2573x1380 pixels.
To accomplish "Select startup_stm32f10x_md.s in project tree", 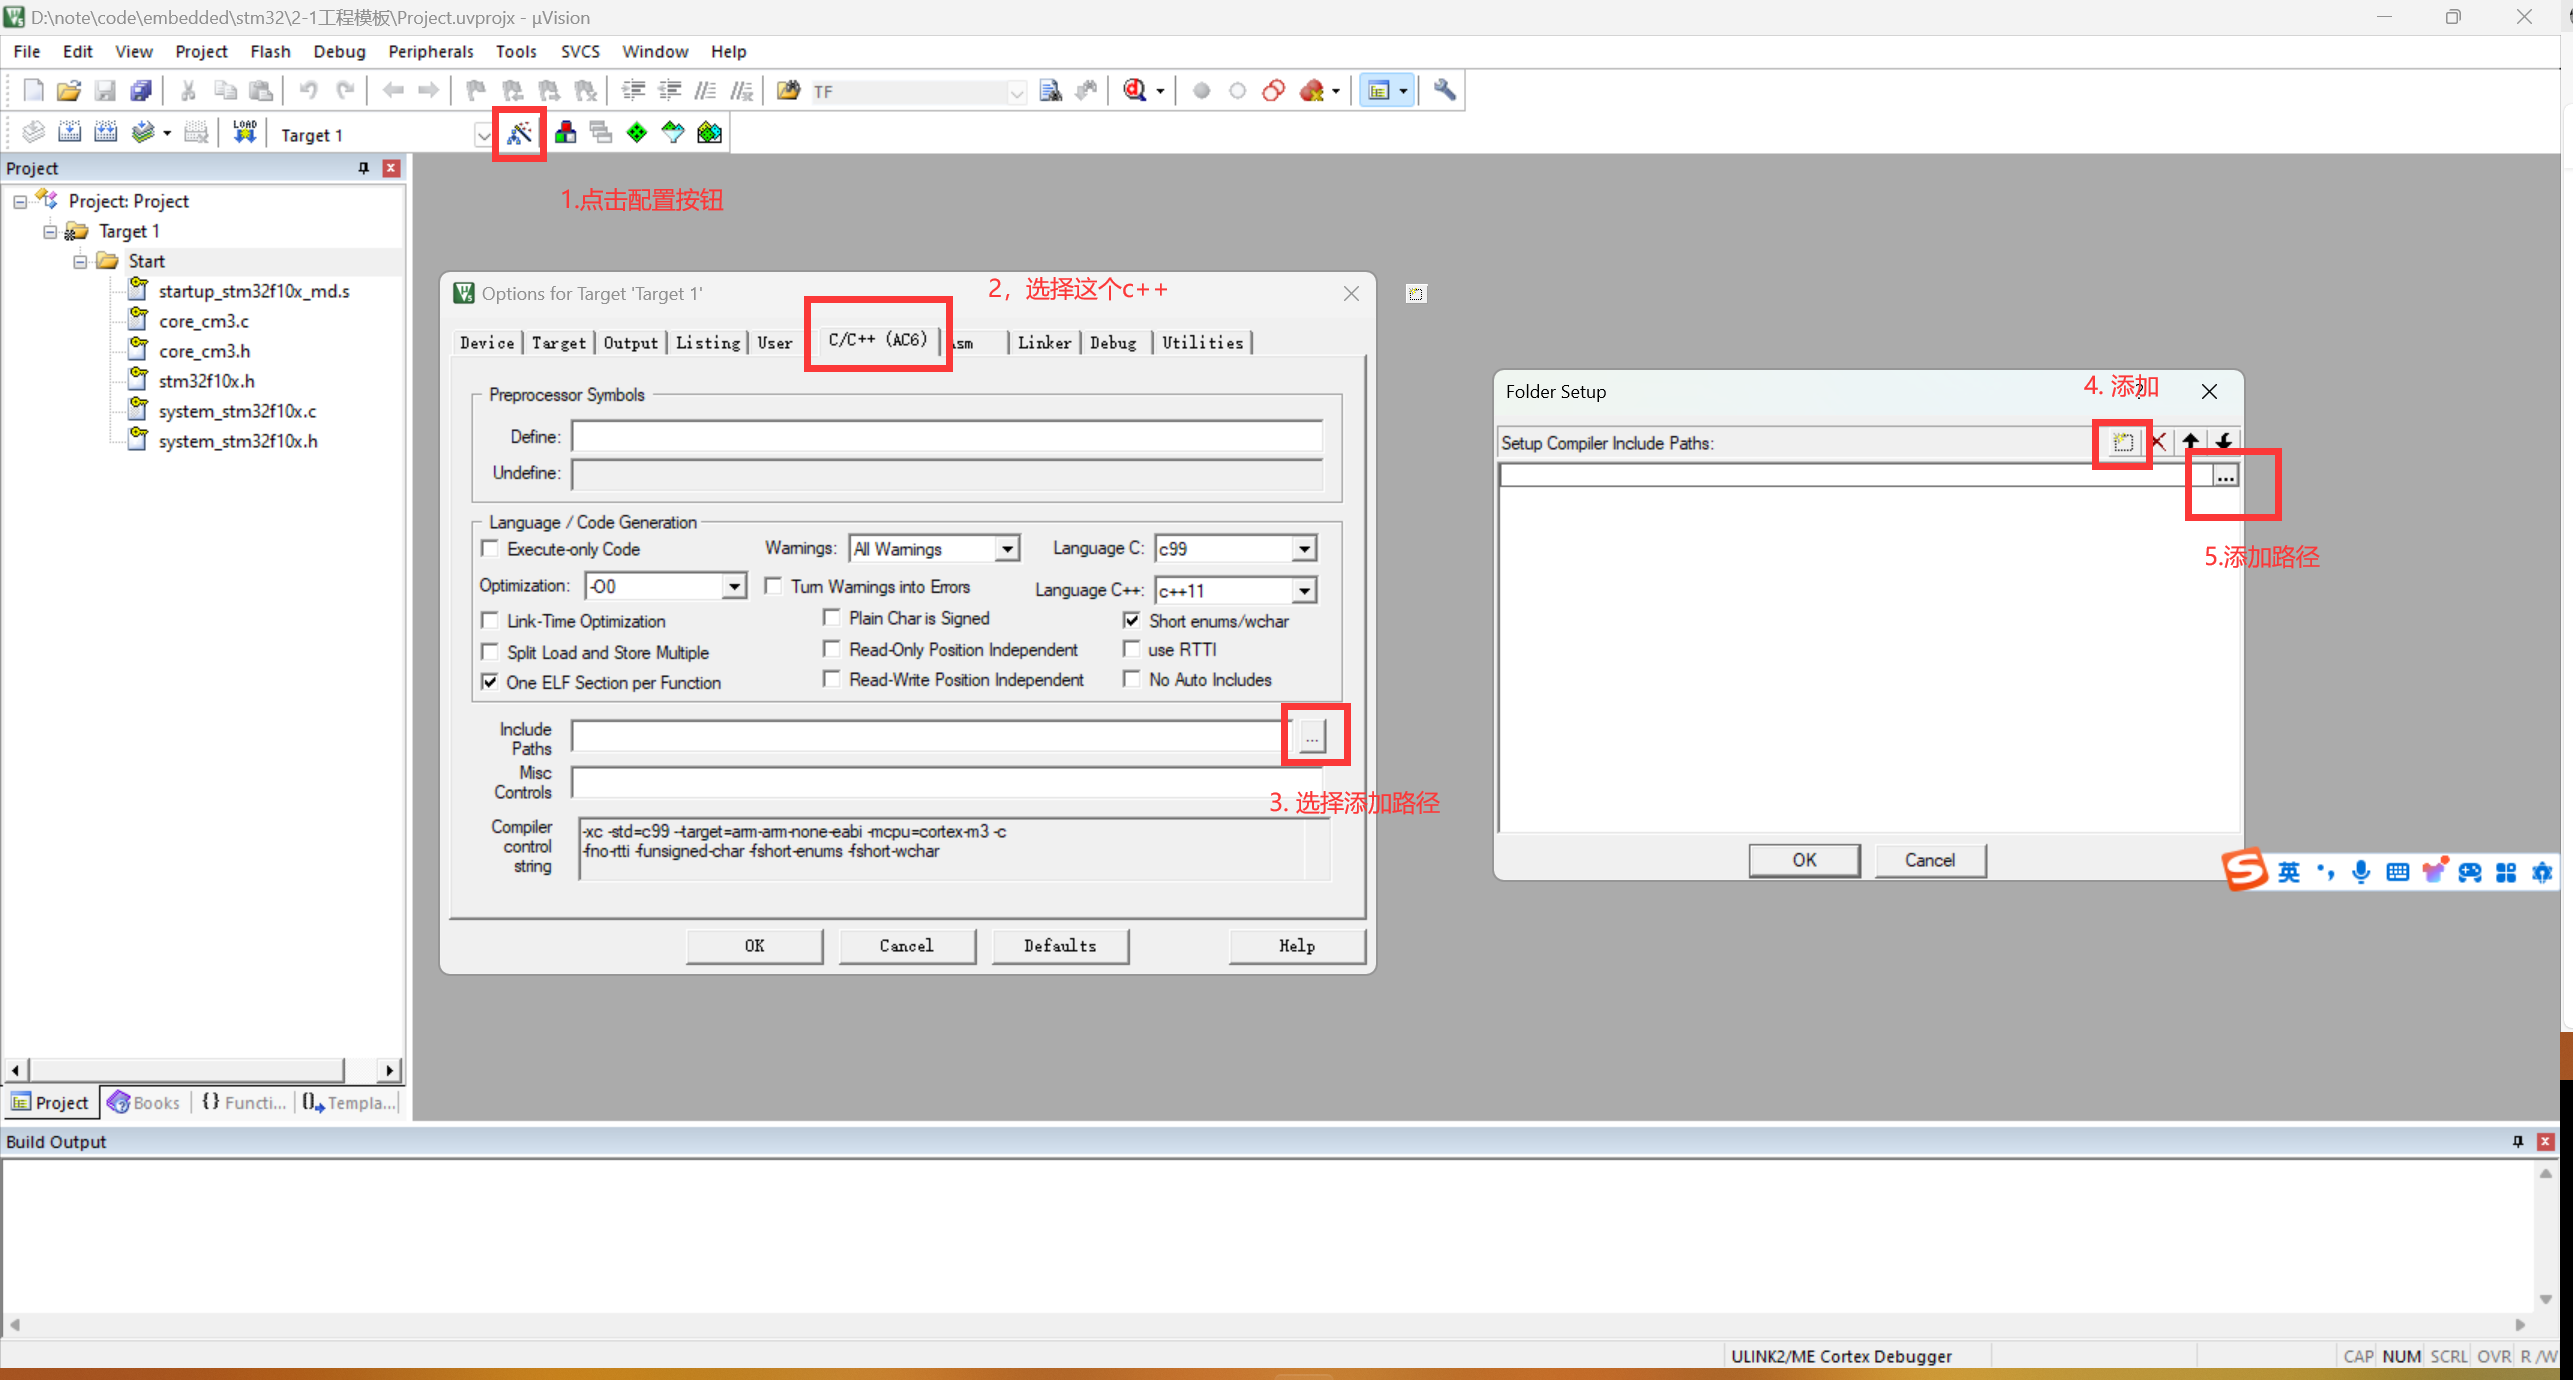I will pos(254,291).
